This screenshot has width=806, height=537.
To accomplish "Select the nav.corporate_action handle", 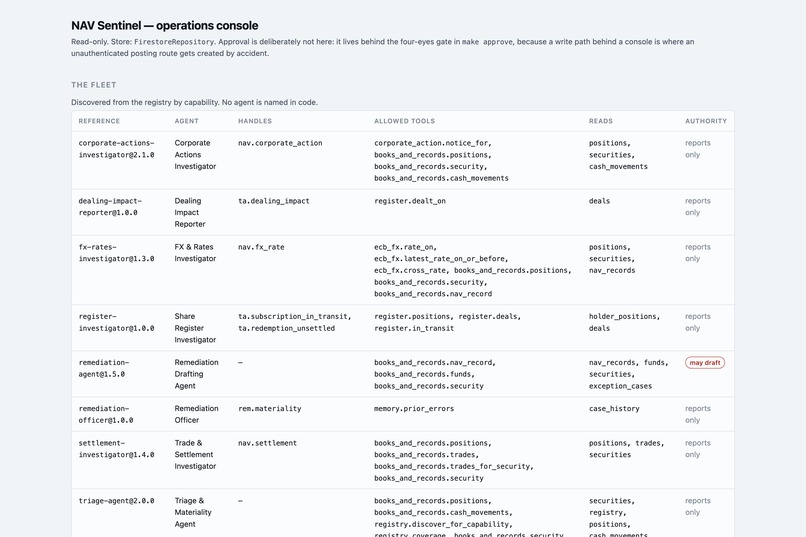I will click(280, 143).
